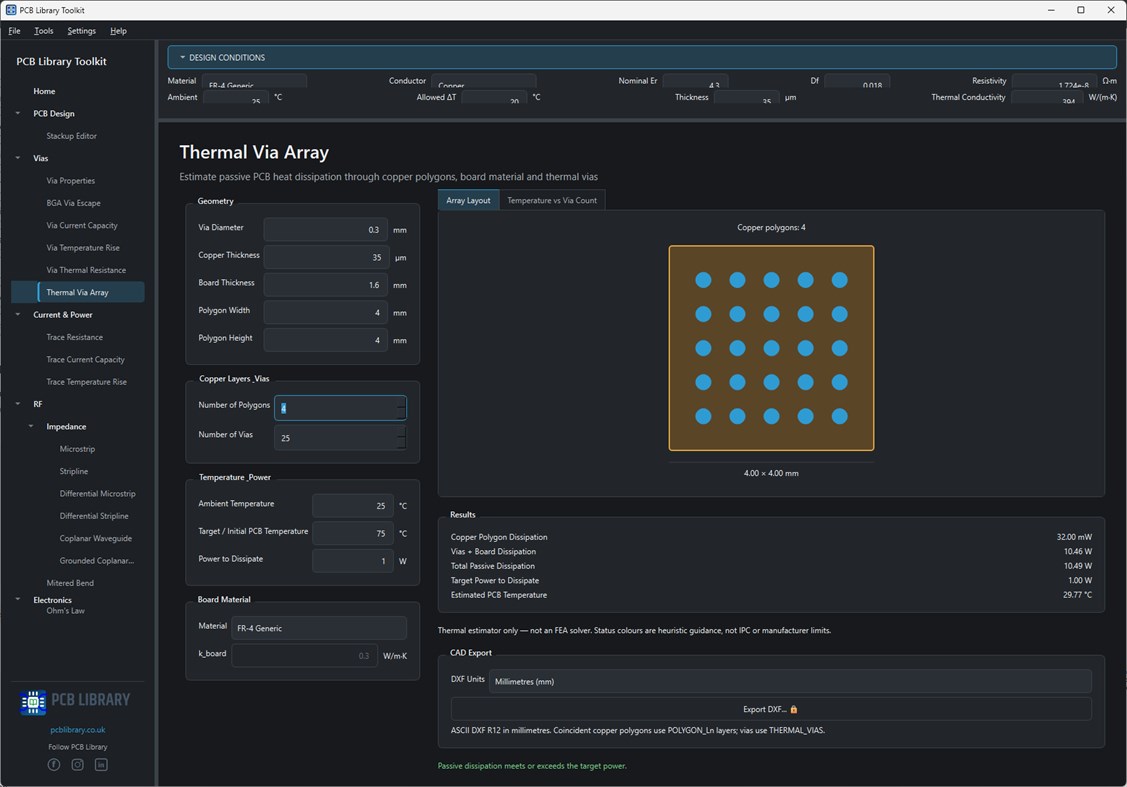Click the Target / Initial PCB Temperature field
This screenshot has height=787, width=1127.
pos(353,533)
